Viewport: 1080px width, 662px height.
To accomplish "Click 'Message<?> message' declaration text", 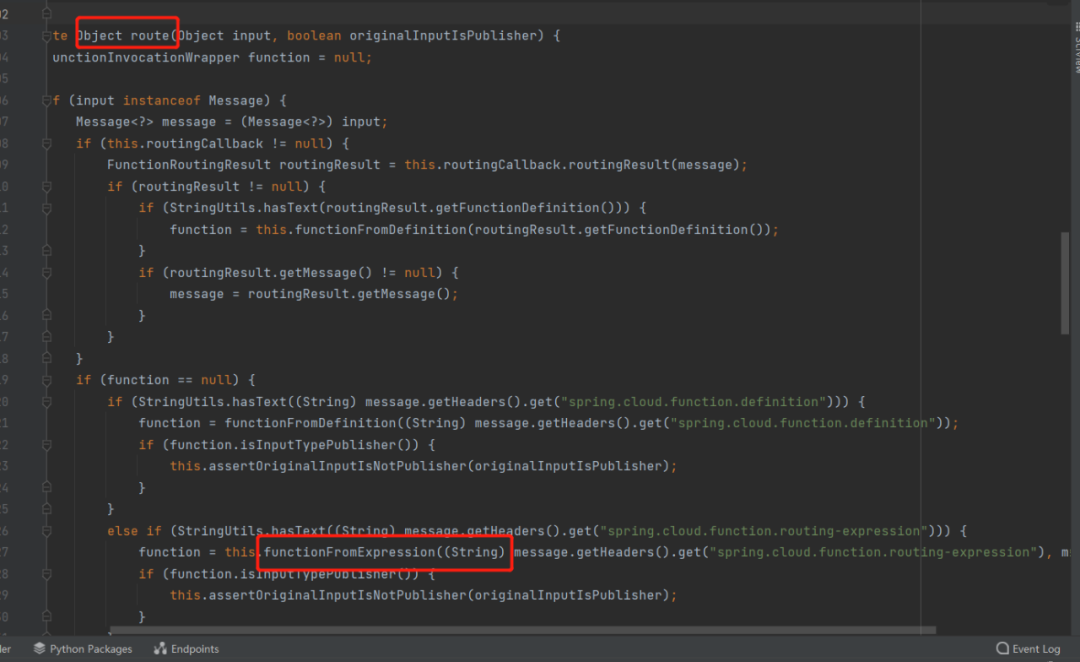I will [x=145, y=122].
